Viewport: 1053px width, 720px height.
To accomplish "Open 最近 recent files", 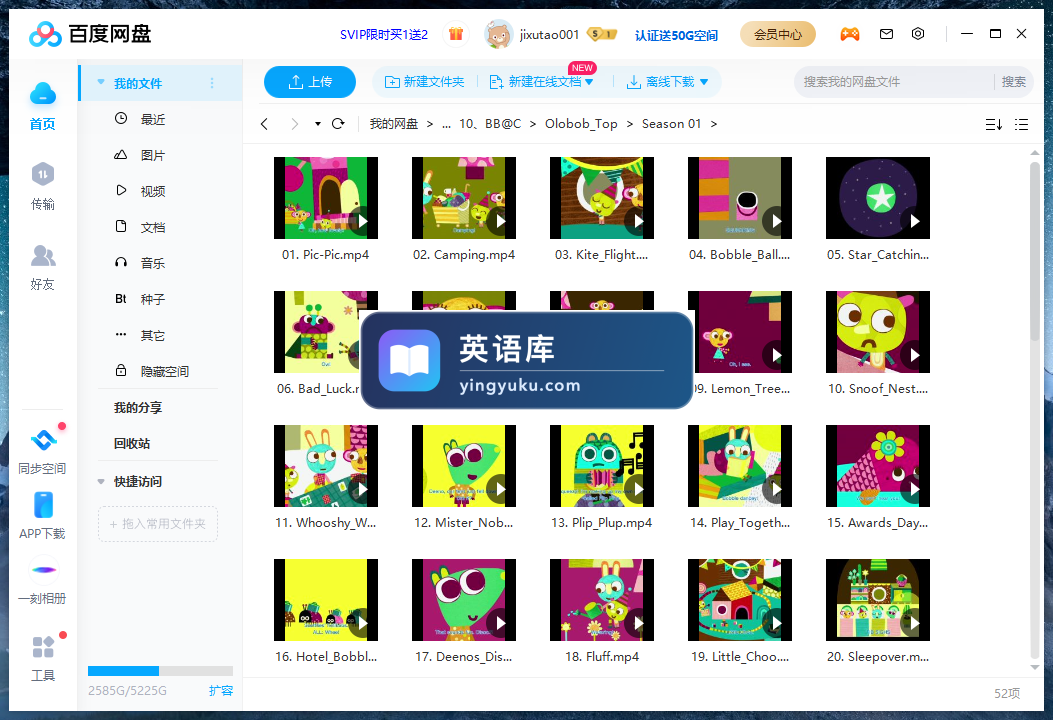I will 152,119.
